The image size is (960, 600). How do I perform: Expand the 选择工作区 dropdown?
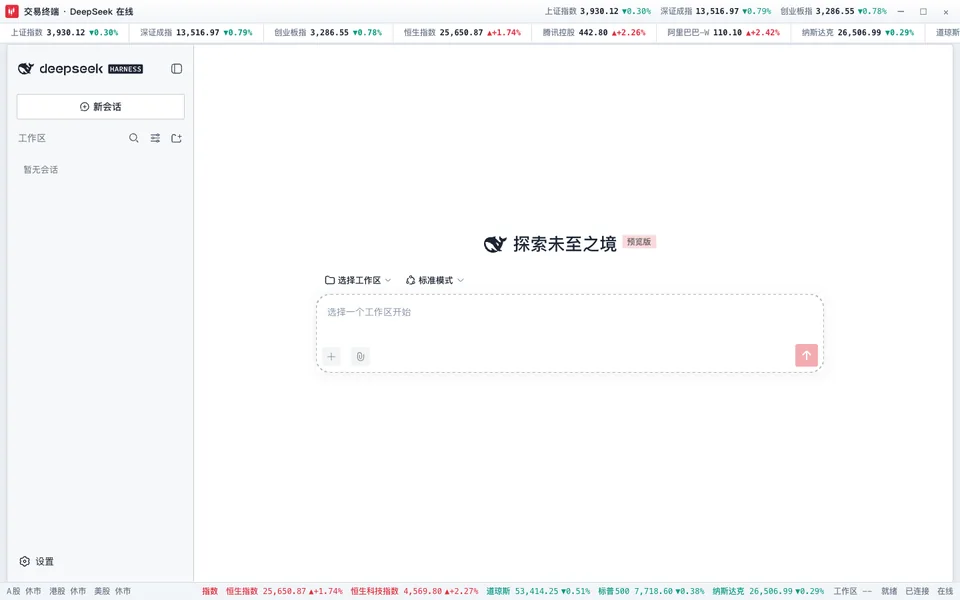coord(358,280)
